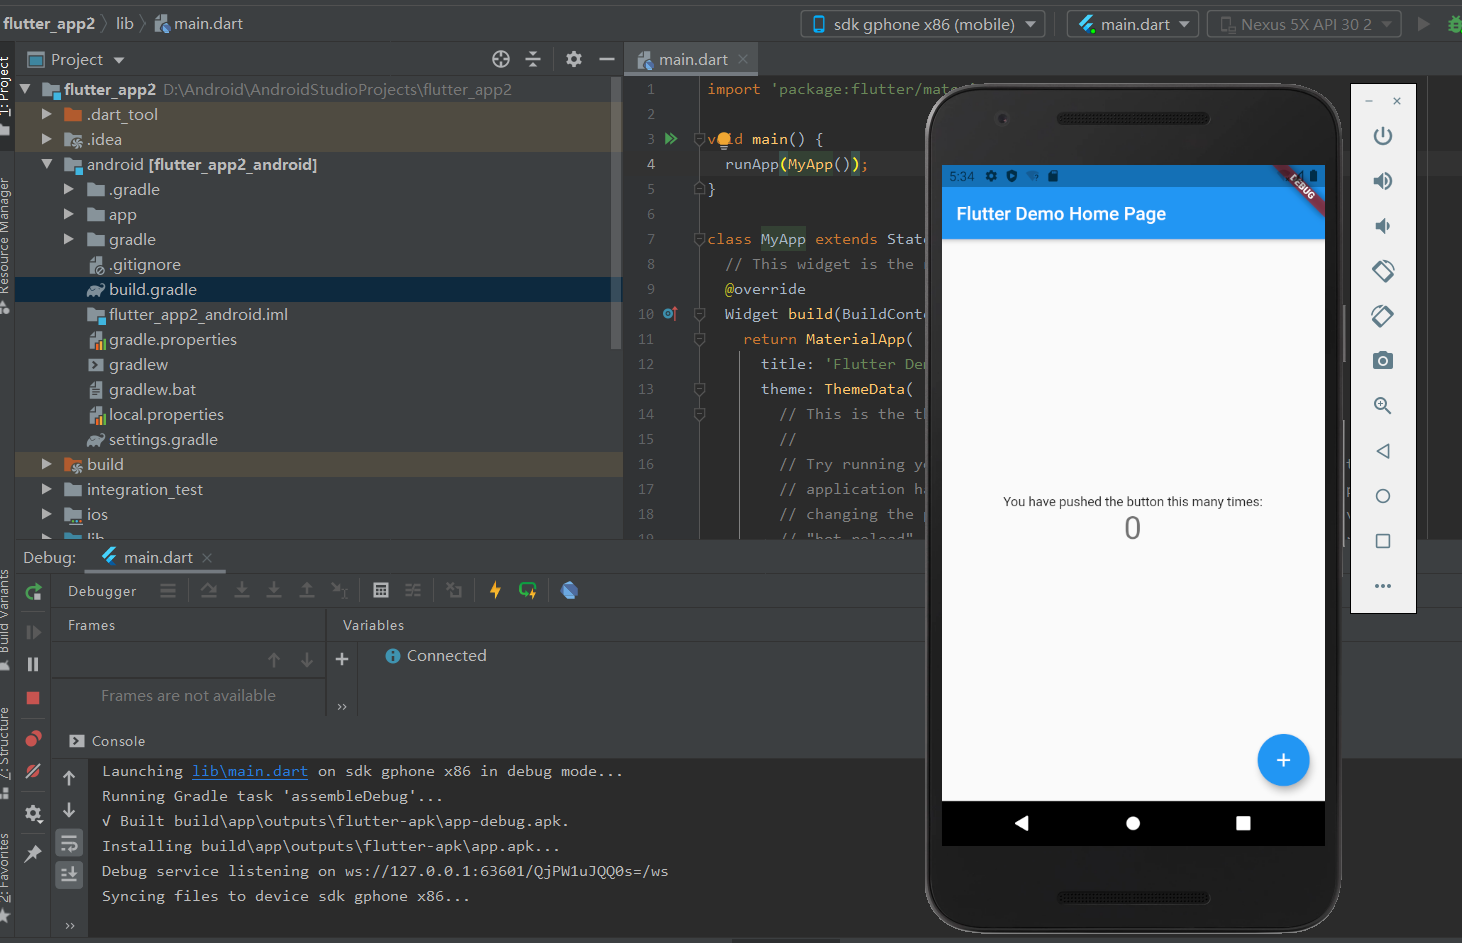
Task: Hide Project panel with minus icon
Action: (606, 59)
